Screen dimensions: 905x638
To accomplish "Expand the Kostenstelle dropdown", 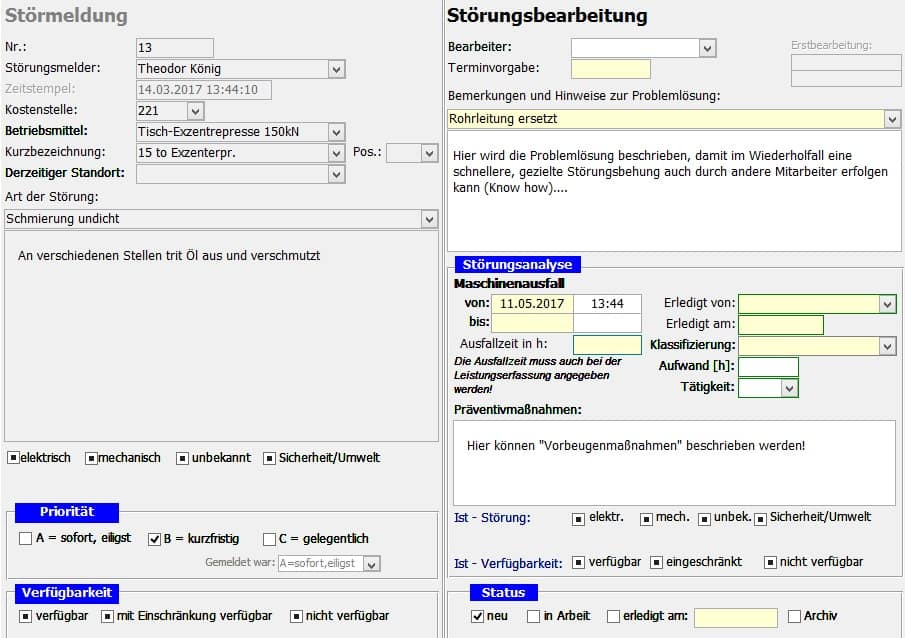I will (194, 111).
